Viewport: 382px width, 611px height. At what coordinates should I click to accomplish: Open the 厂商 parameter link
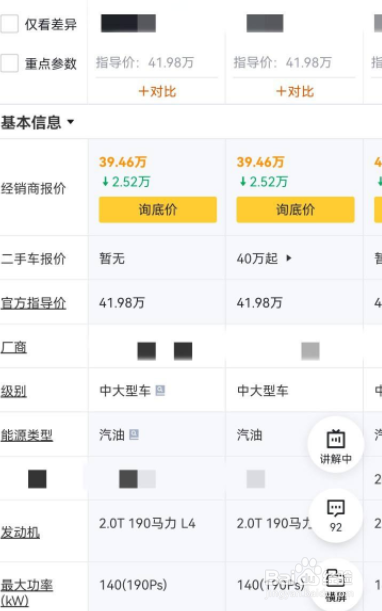14,347
